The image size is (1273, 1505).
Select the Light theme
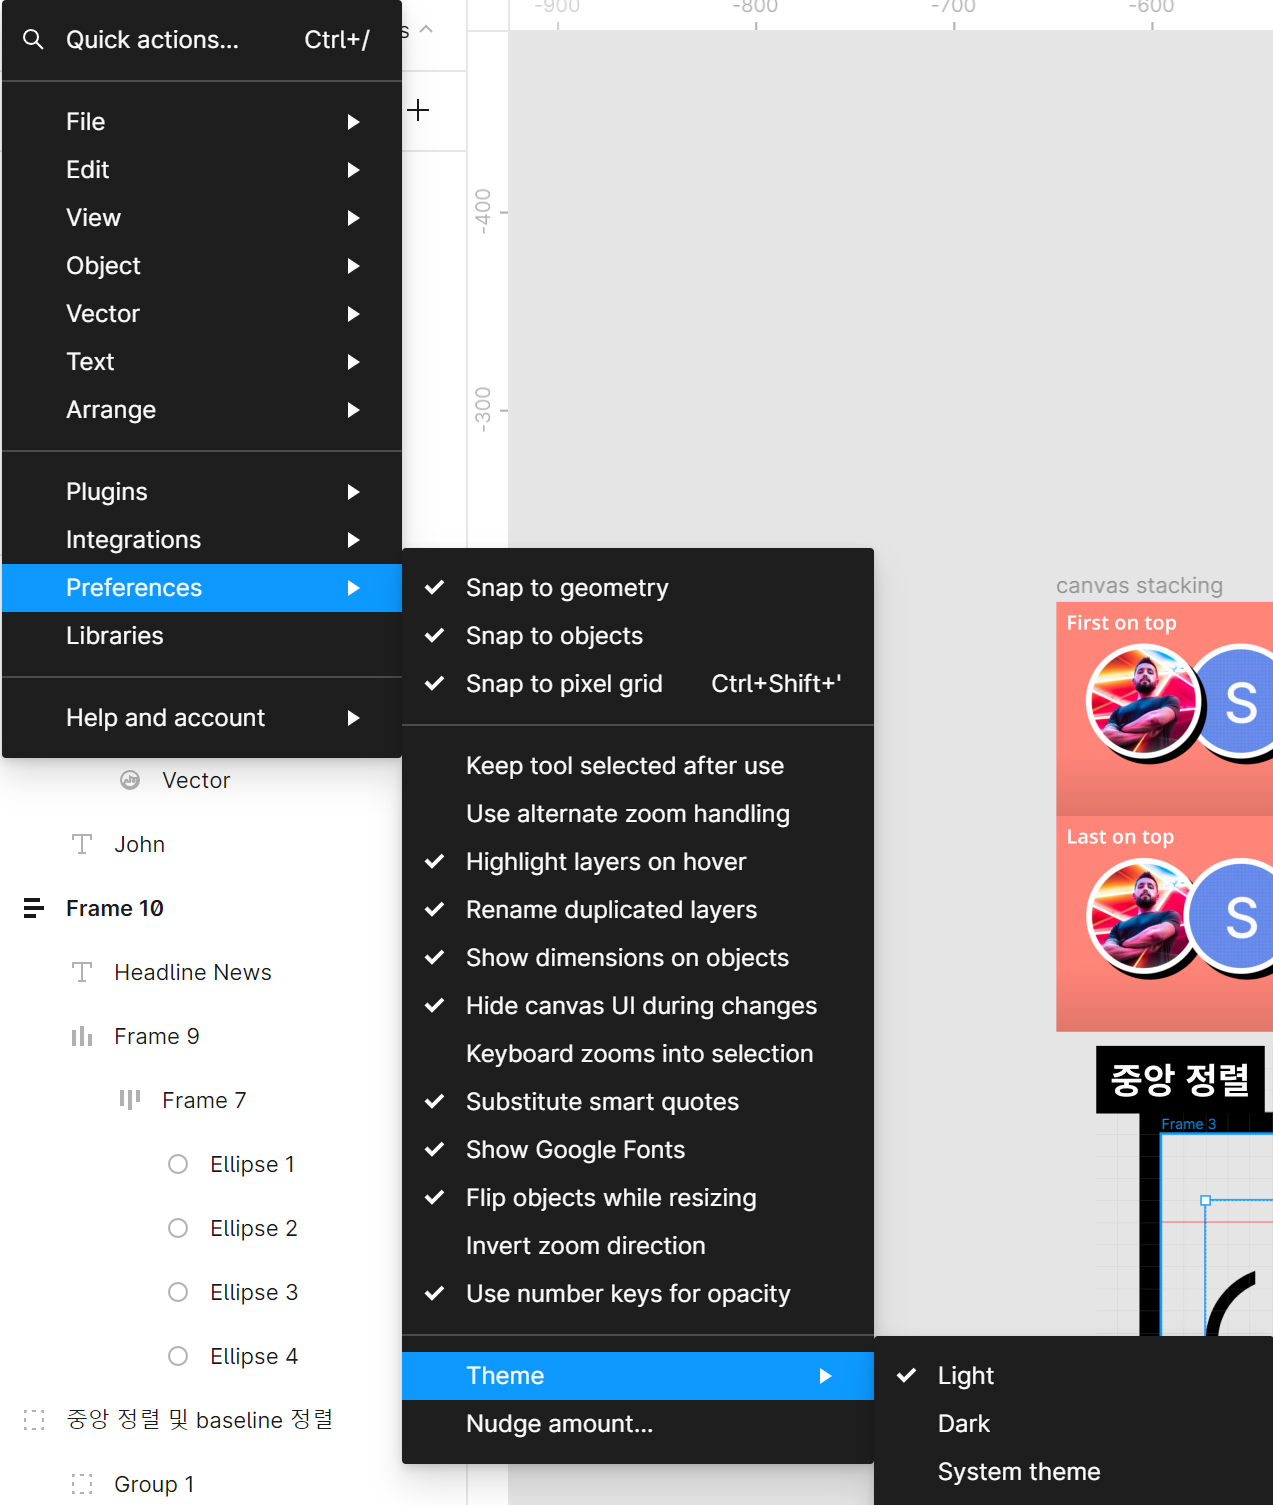1073,1376
